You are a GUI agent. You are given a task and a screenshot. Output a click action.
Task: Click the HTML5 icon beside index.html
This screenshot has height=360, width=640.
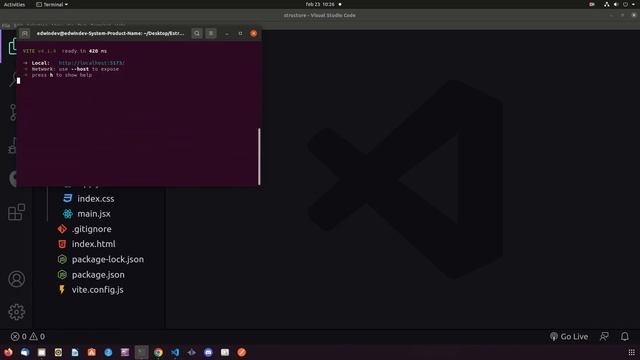(62, 244)
